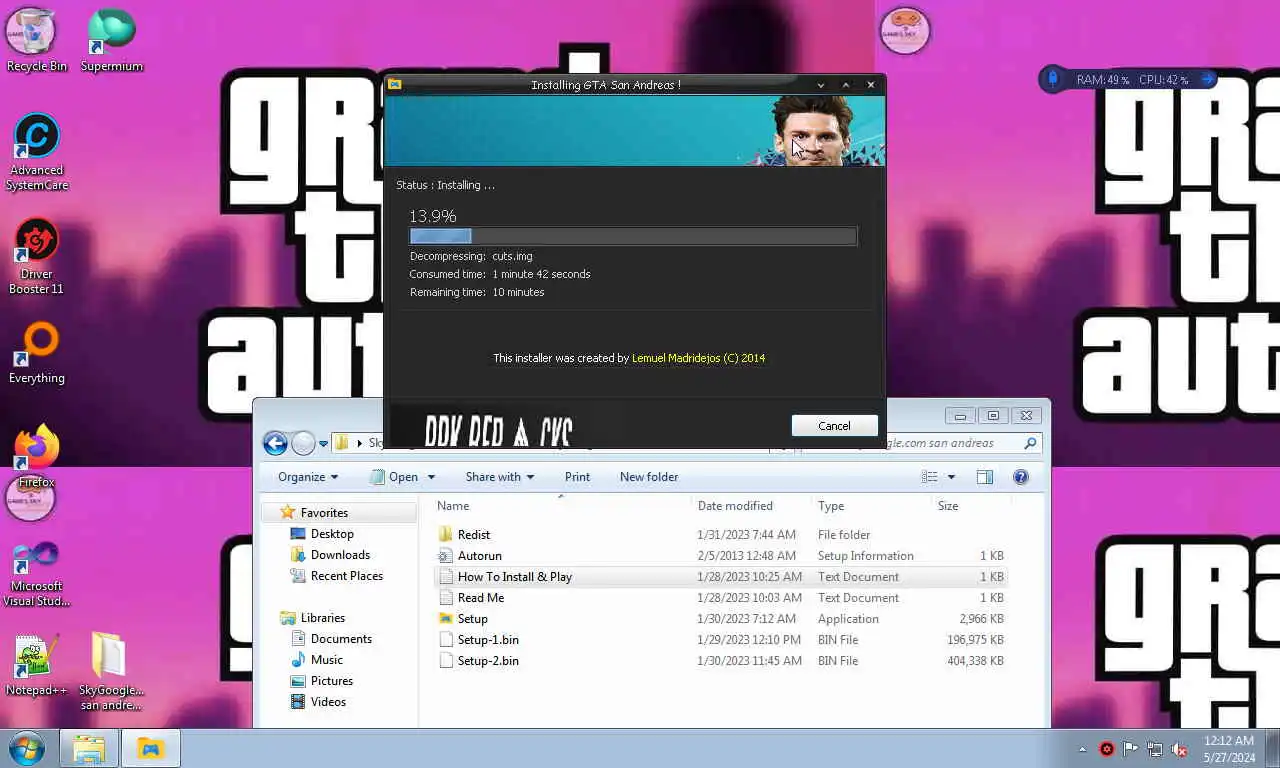
Task: Open the Microsoft Visual Studio desktop shortcut
Action: (37, 574)
